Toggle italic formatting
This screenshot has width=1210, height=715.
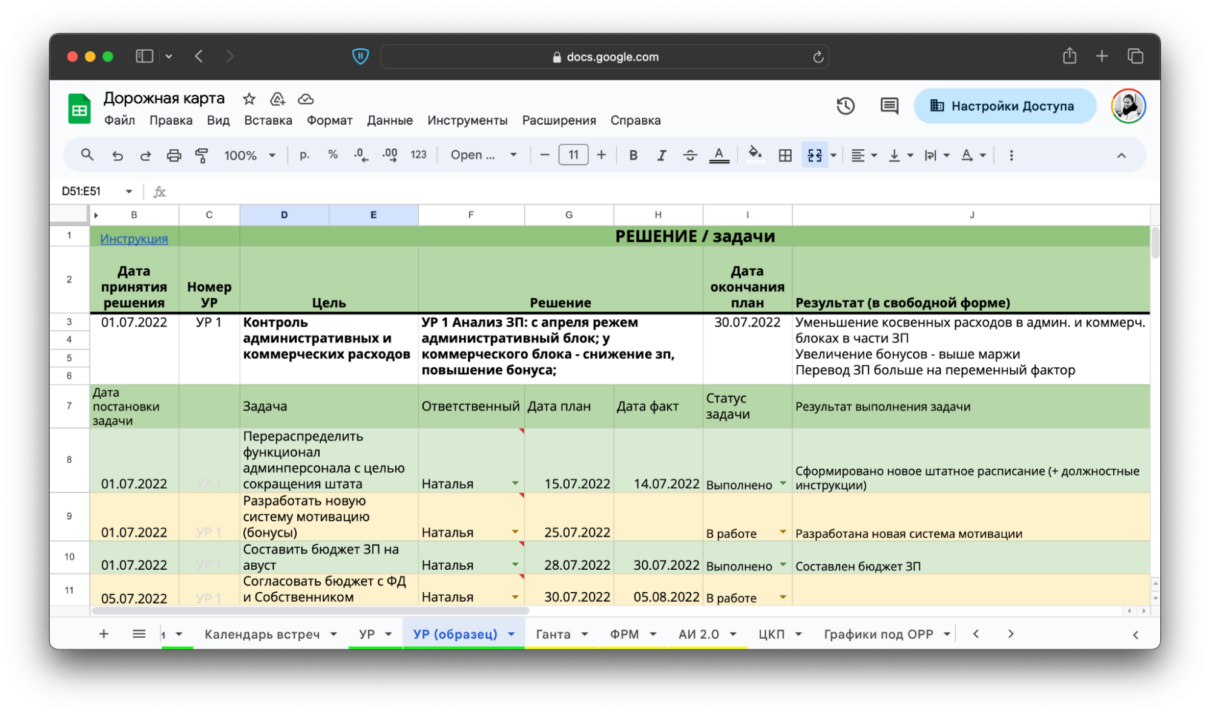click(x=661, y=155)
